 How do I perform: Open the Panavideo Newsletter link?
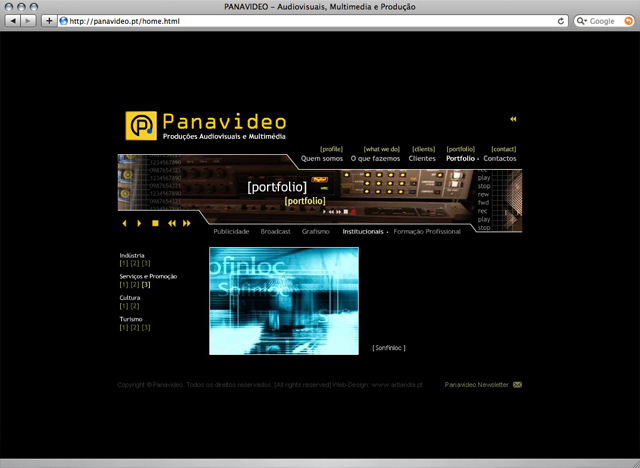point(476,385)
